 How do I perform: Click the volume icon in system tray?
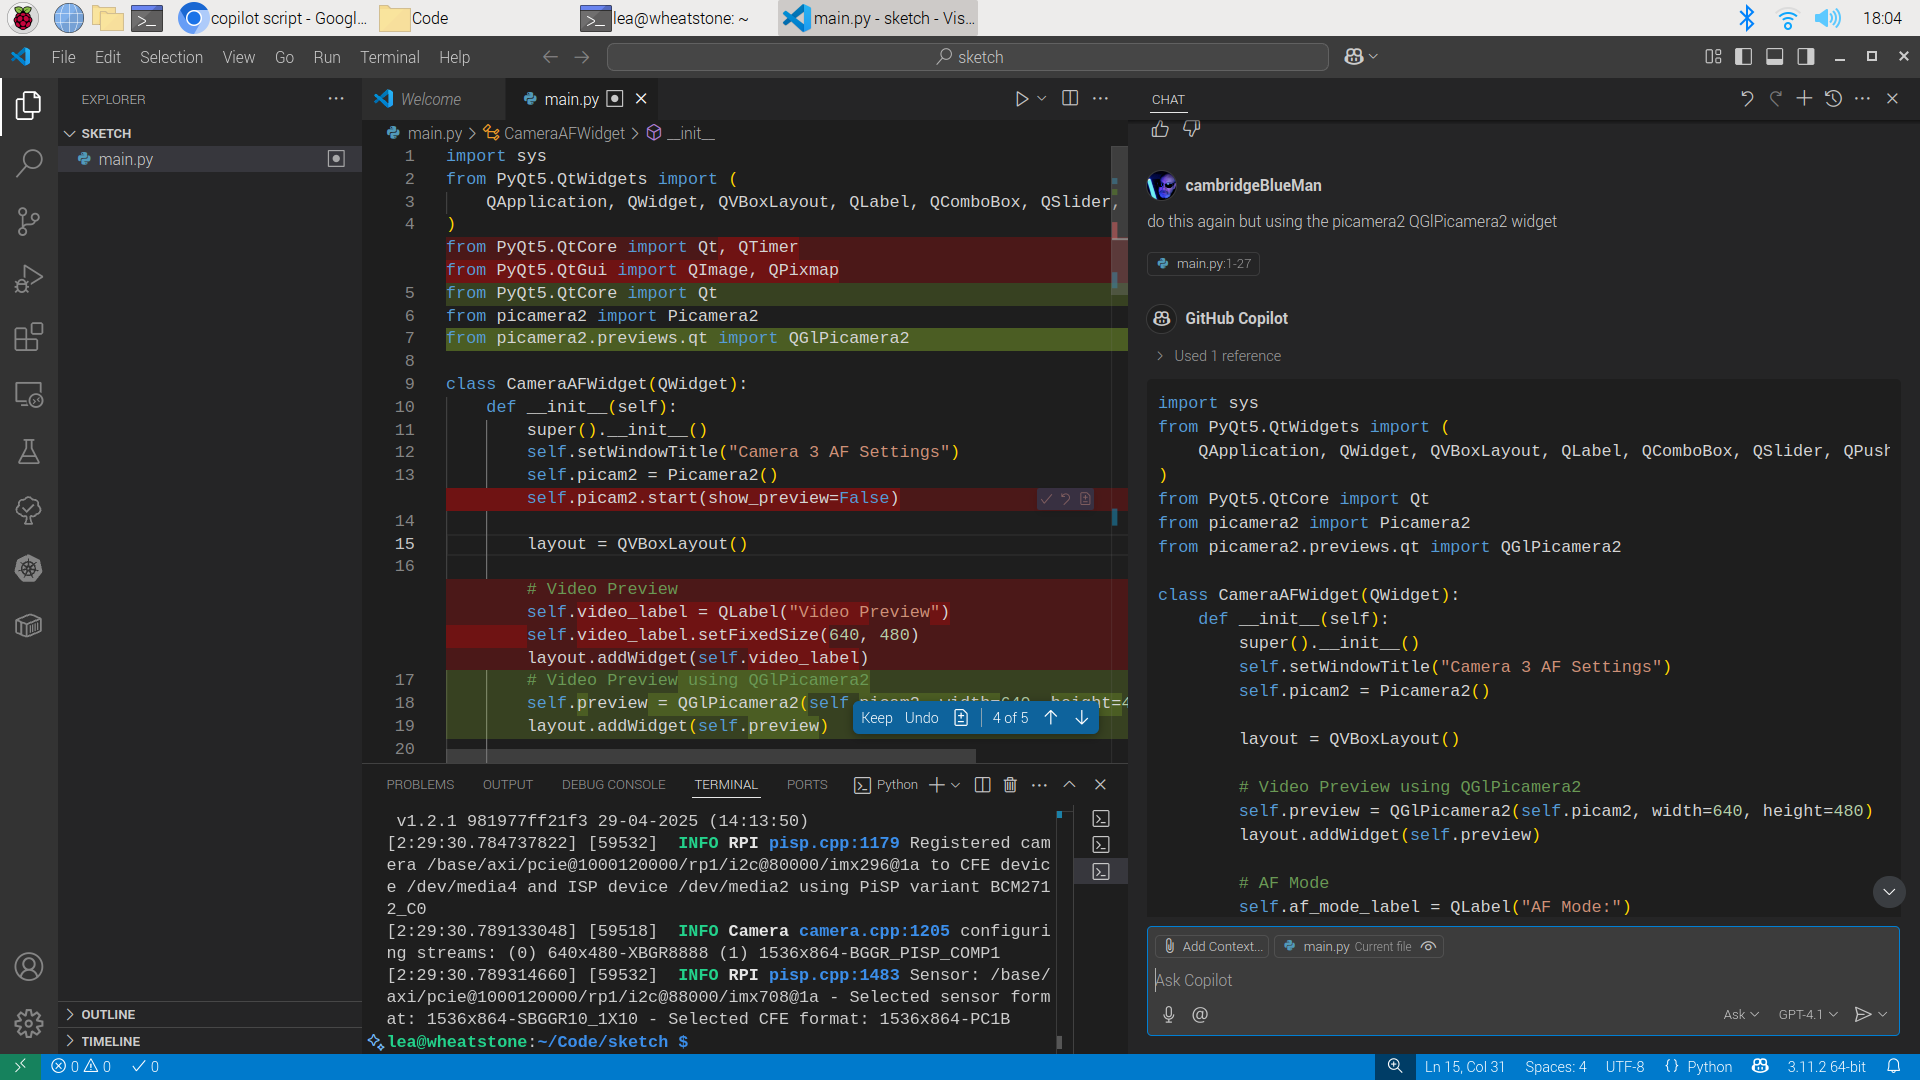[1827, 18]
